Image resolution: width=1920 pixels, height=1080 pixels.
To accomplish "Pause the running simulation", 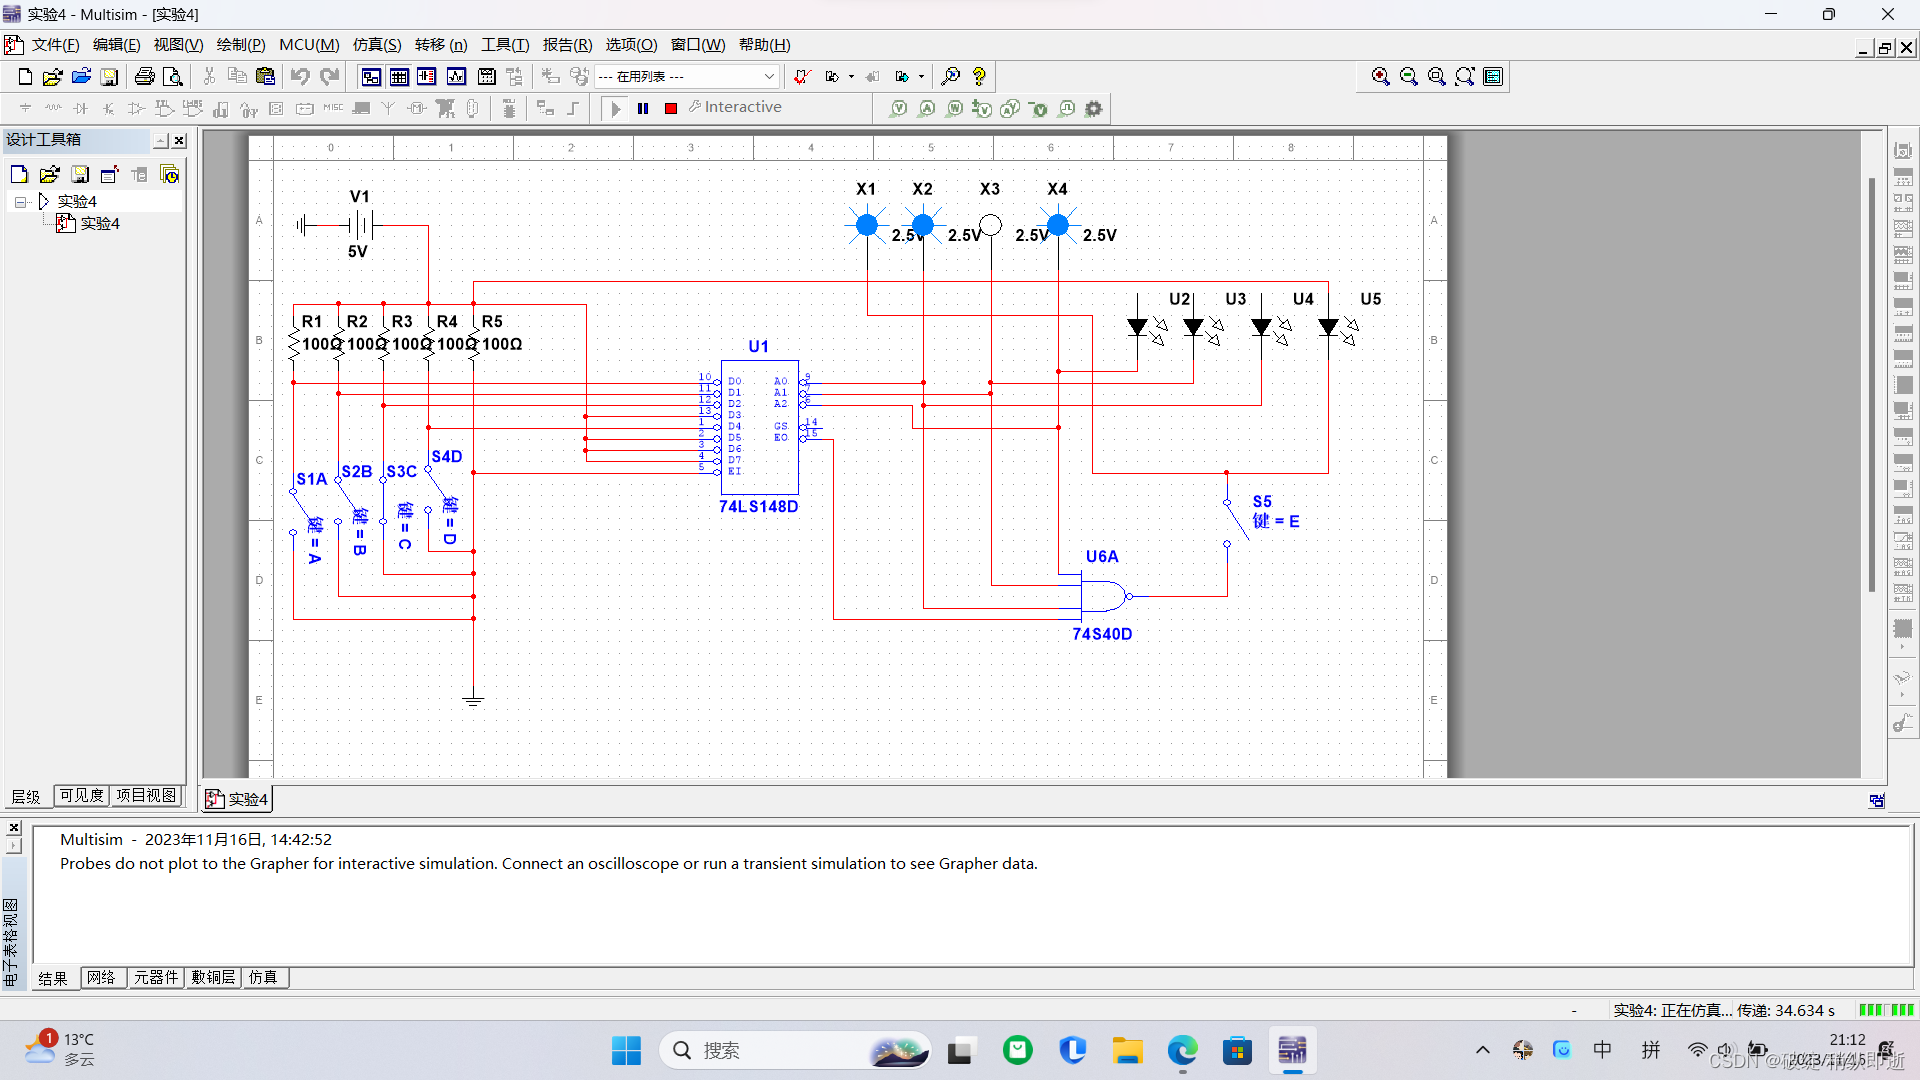I will point(643,108).
